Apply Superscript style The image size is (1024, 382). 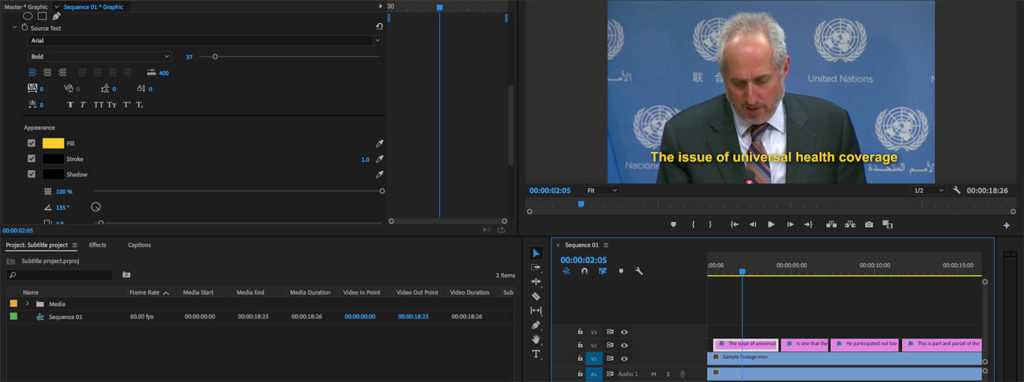coord(127,104)
